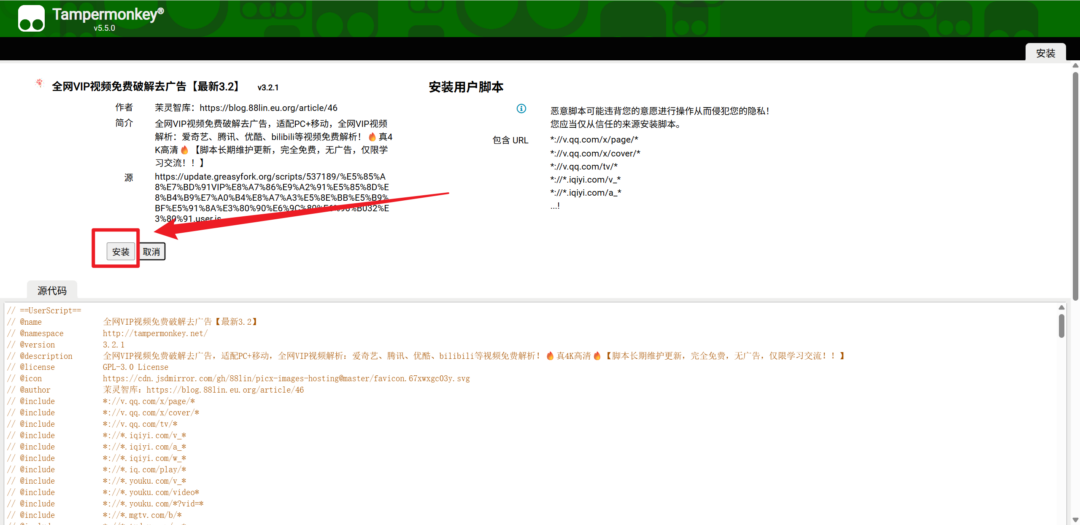The width and height of the screenshot is (1080, 525).
Task: Click the greasyfork source URL text
Action: point(273,198)
